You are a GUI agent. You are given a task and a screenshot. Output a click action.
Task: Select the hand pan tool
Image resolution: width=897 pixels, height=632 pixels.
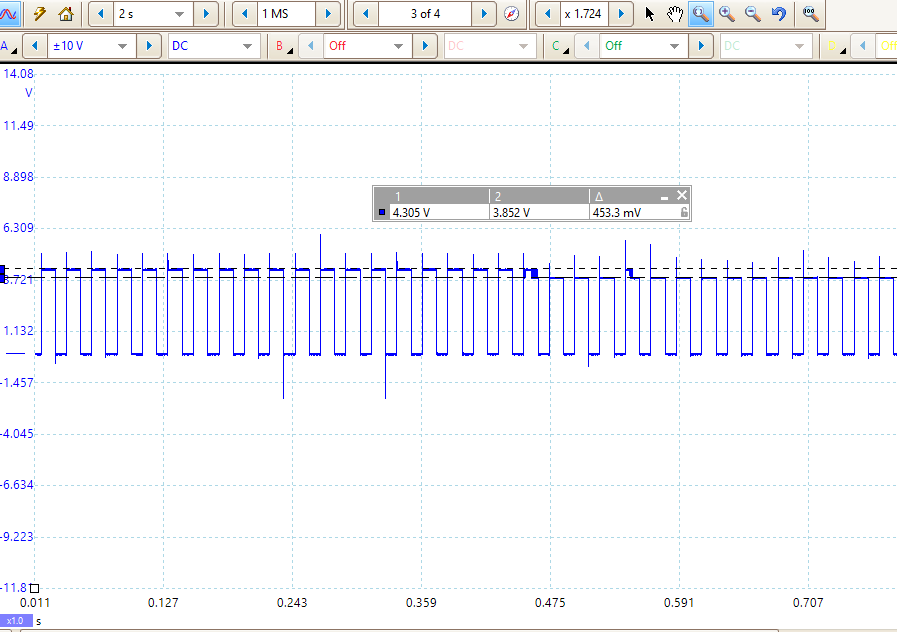pyautogui.click(x=675, y=14)
